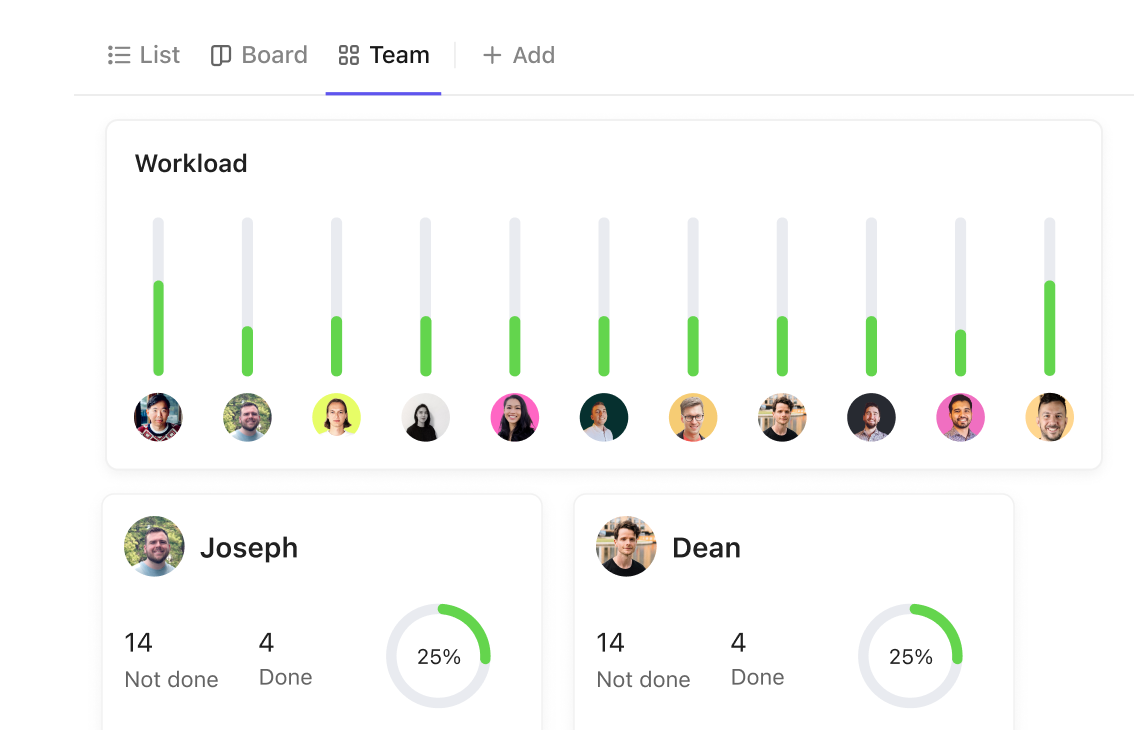Switch to the Board tab
Image resolution: width=1134 pixels, height=730 pixels.
coord(259,55)
